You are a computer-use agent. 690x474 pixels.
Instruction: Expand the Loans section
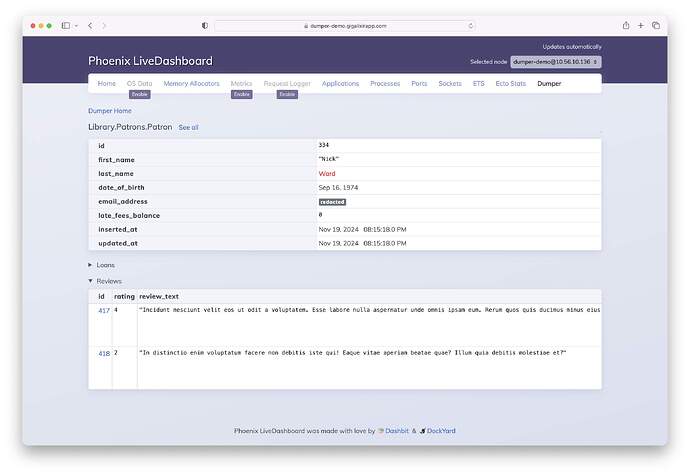click(x=102, y=265)
